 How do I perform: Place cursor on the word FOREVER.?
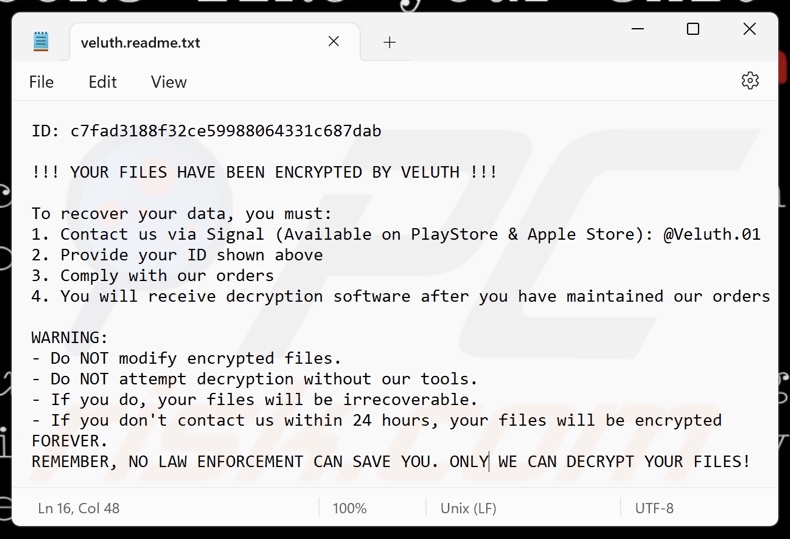point(69,441)
